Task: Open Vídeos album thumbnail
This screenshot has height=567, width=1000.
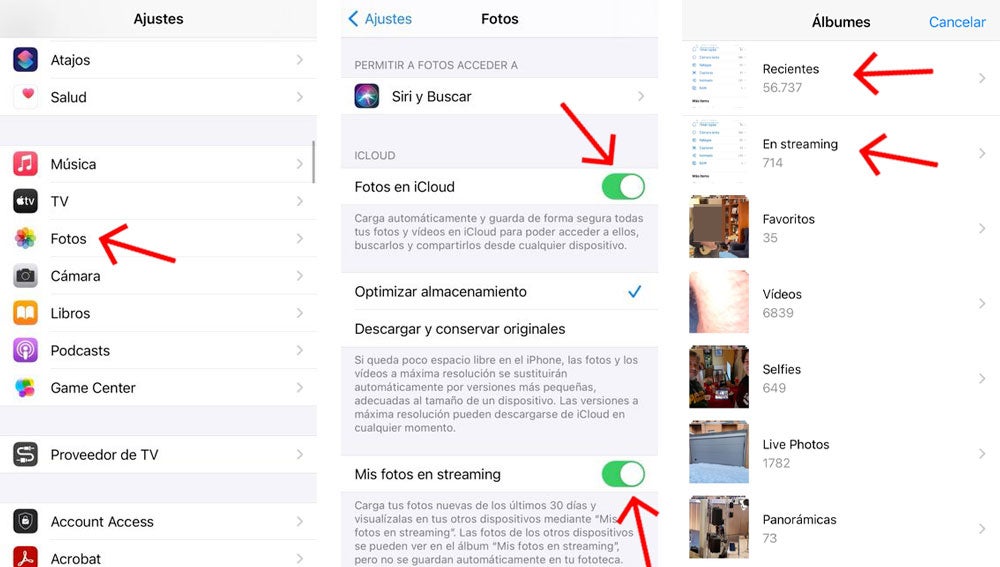Action: tap(719, 302)
